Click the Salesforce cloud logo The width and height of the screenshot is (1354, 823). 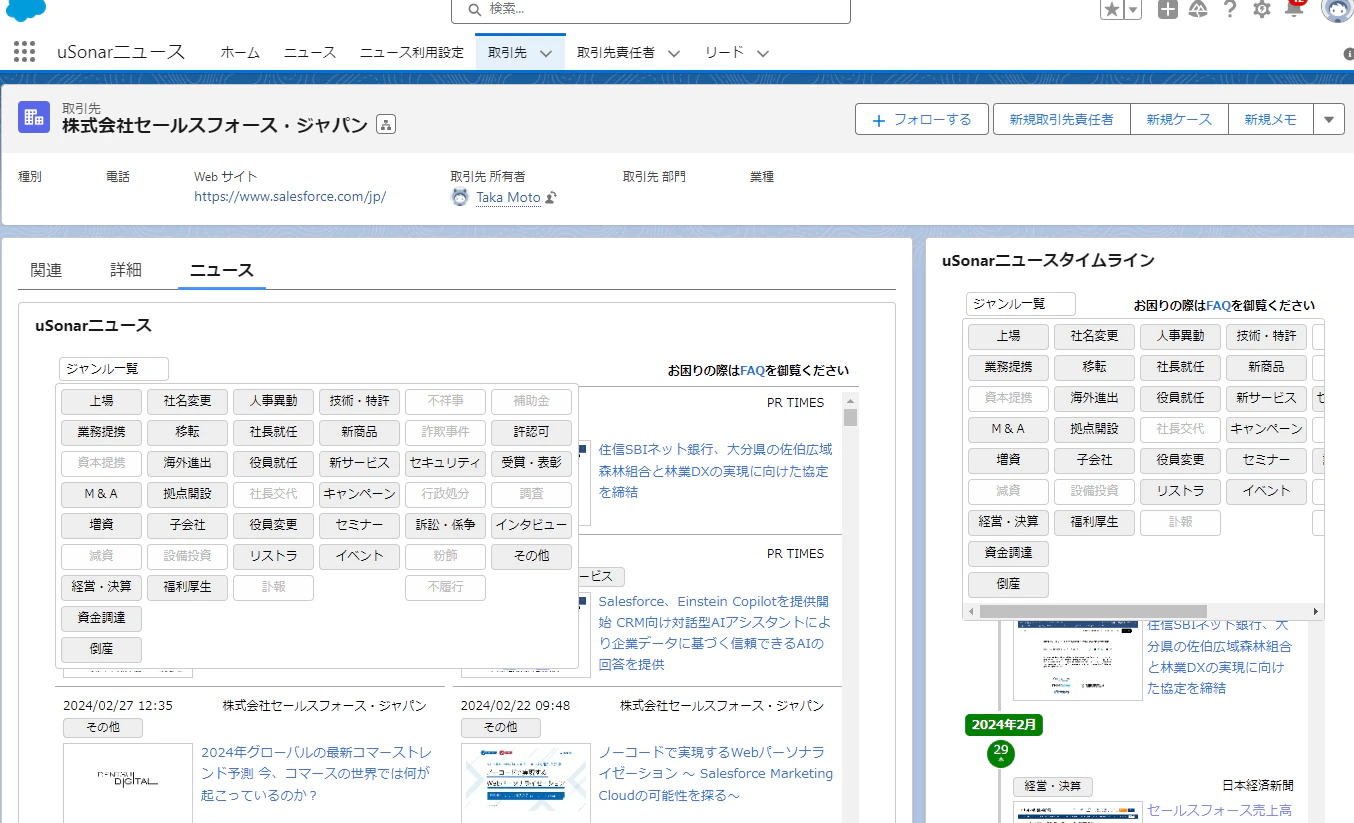pyautogui.click(x=27, y=9)
